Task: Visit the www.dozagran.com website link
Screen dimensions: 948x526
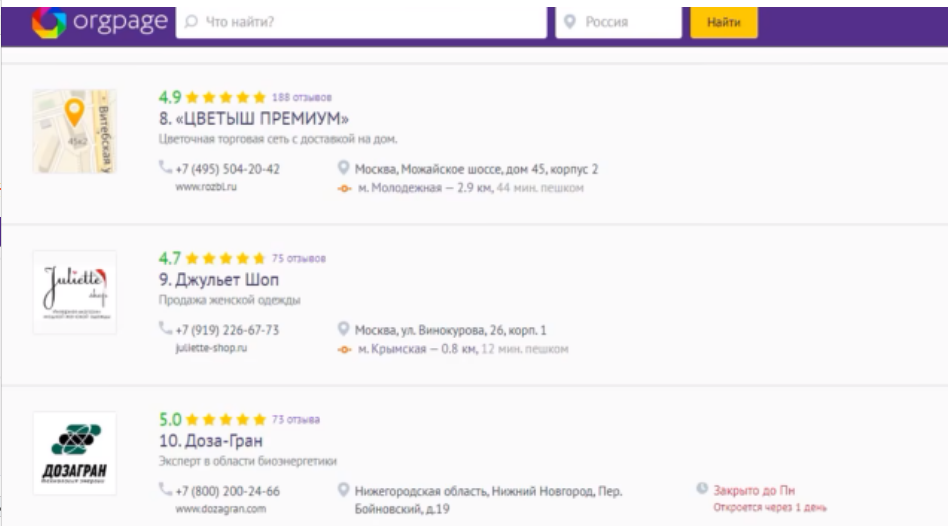Action: click(x=221, y=508)
